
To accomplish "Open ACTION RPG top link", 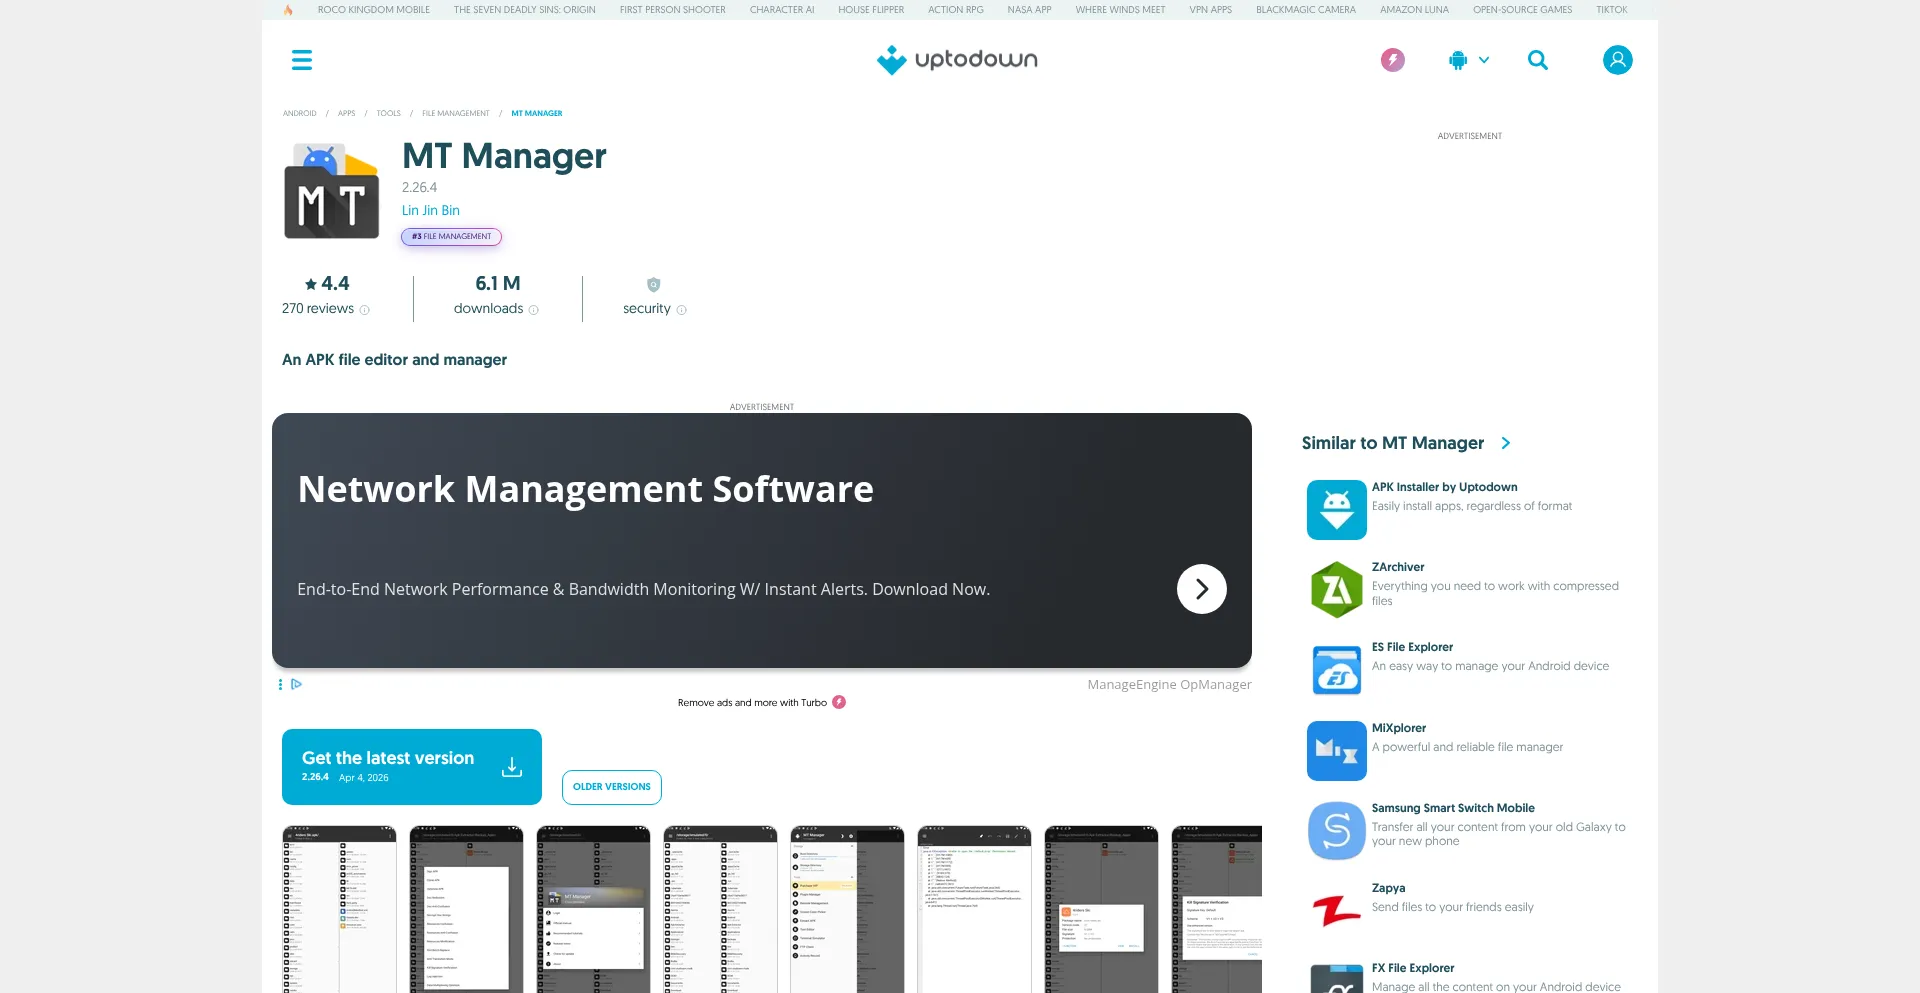I will pos(956,10).
